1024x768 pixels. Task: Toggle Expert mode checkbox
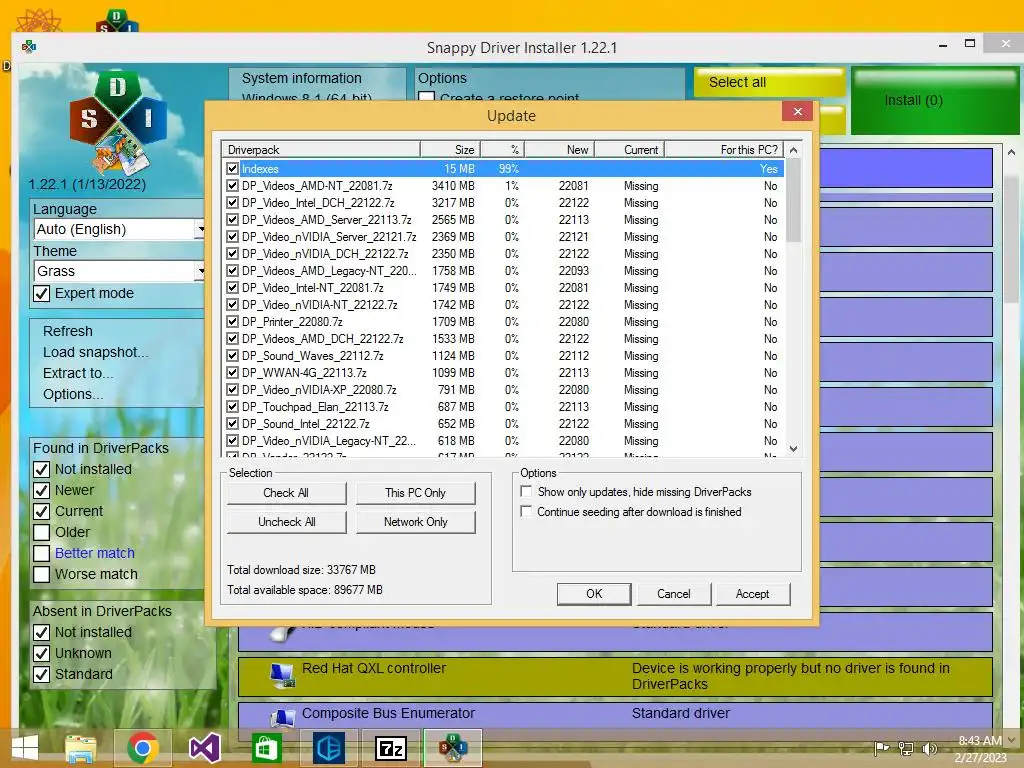click(x=42, y=293)
